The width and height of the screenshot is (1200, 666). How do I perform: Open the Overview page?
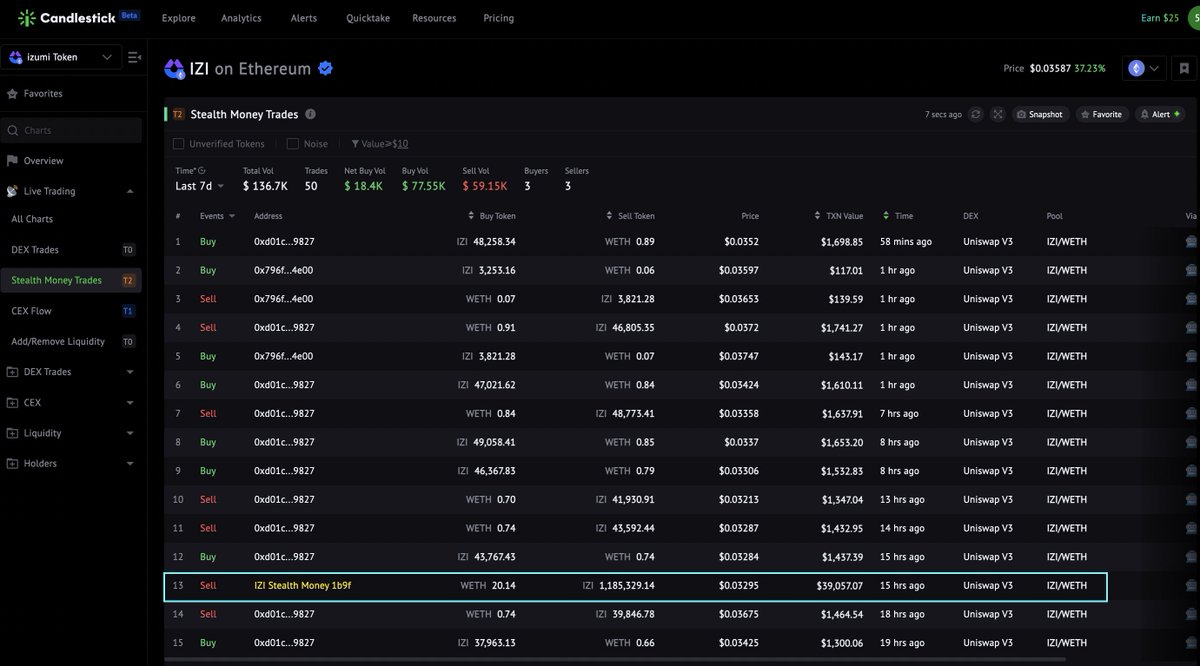[x=43, y=161]
